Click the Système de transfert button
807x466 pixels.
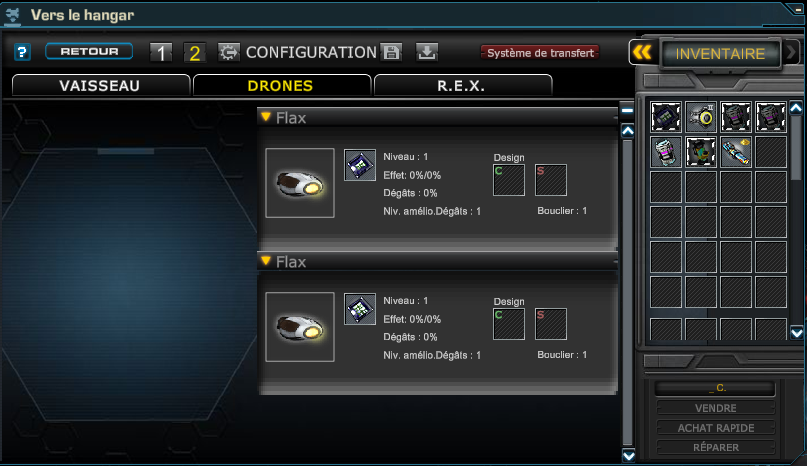pos(540,53)
